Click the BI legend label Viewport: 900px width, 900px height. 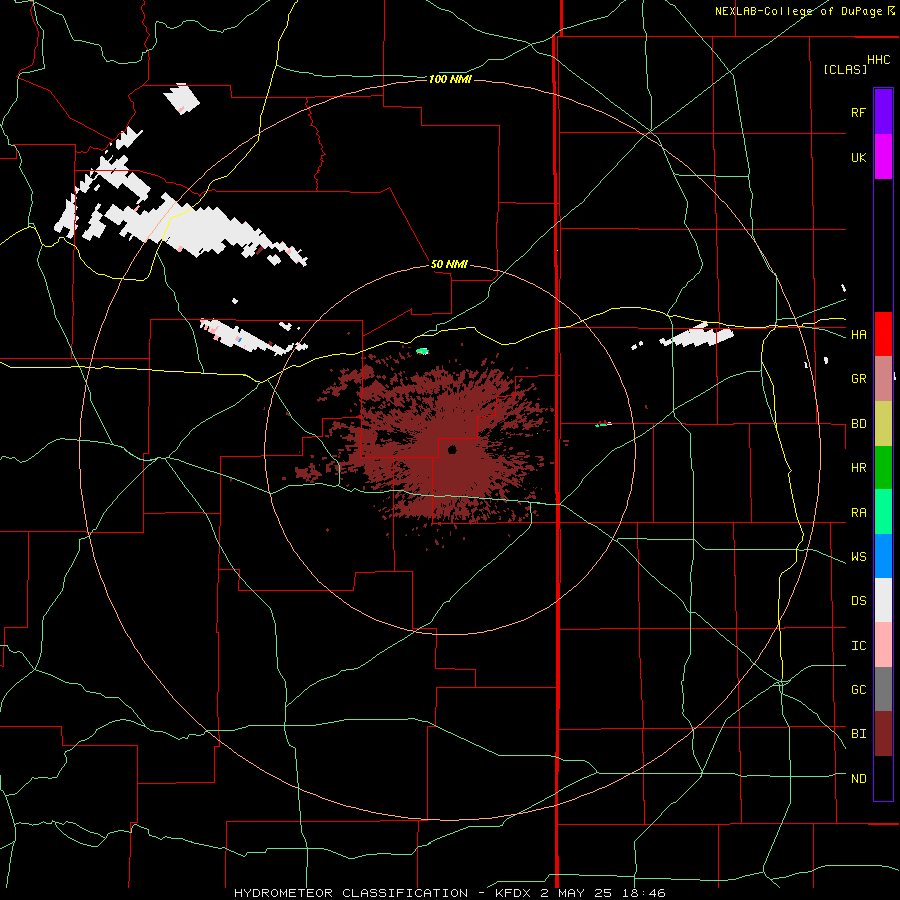(859, 734)
